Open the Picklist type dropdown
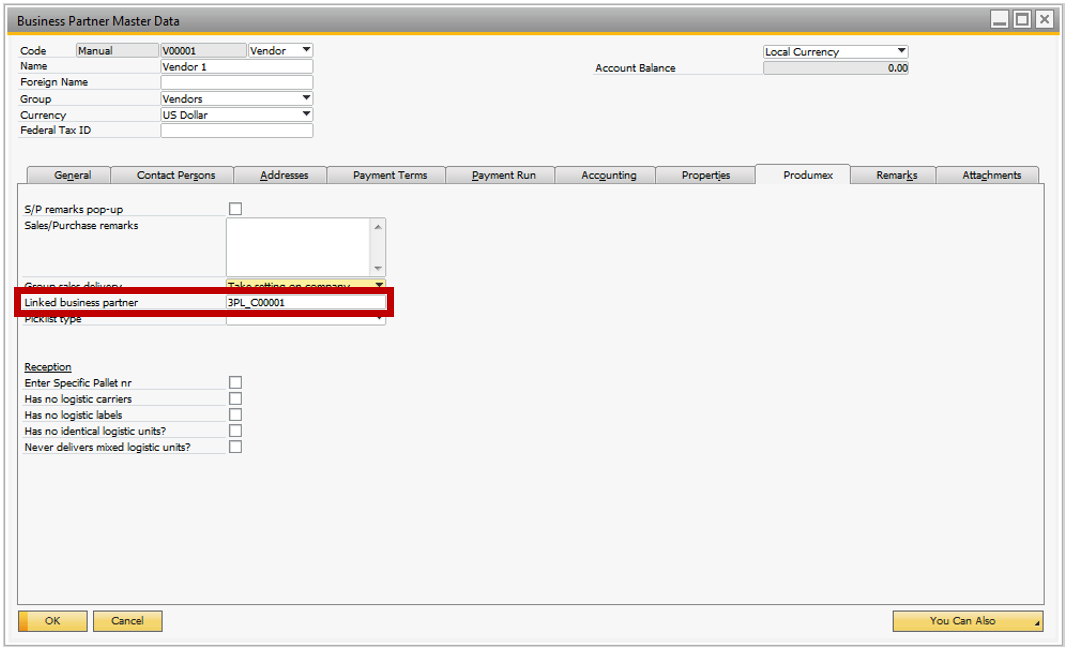The height and width of the screenshot is (650, 1068). pyautogui.click(x=379, y=320)
